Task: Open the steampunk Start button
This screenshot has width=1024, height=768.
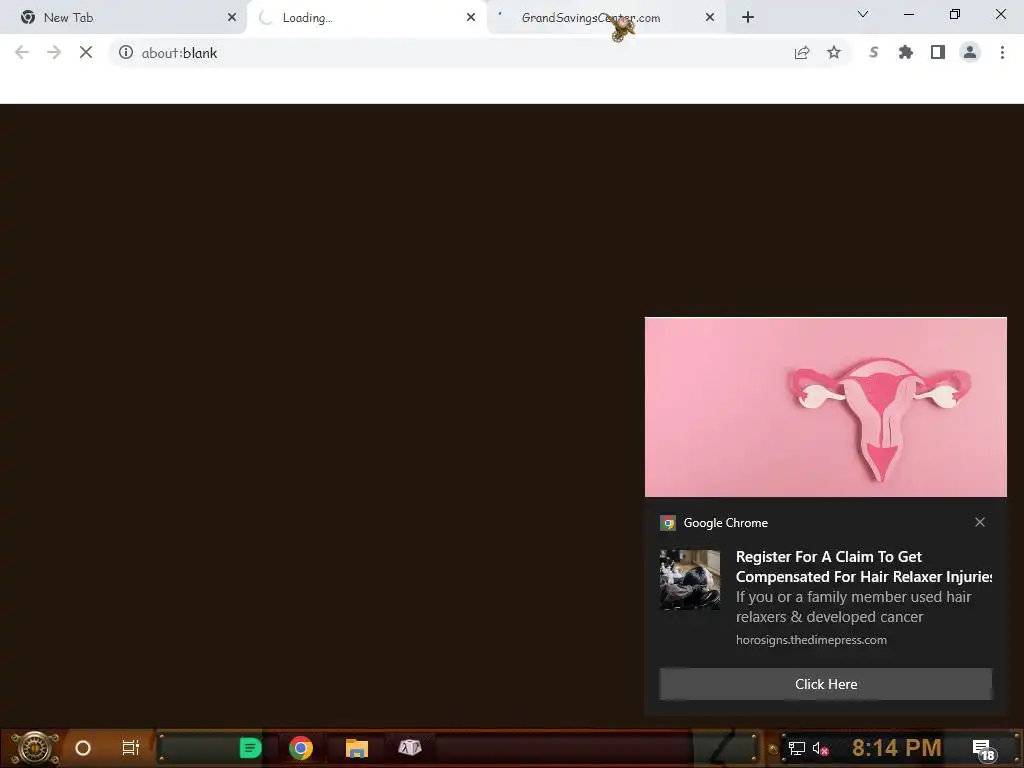Action: pos(34,748)
